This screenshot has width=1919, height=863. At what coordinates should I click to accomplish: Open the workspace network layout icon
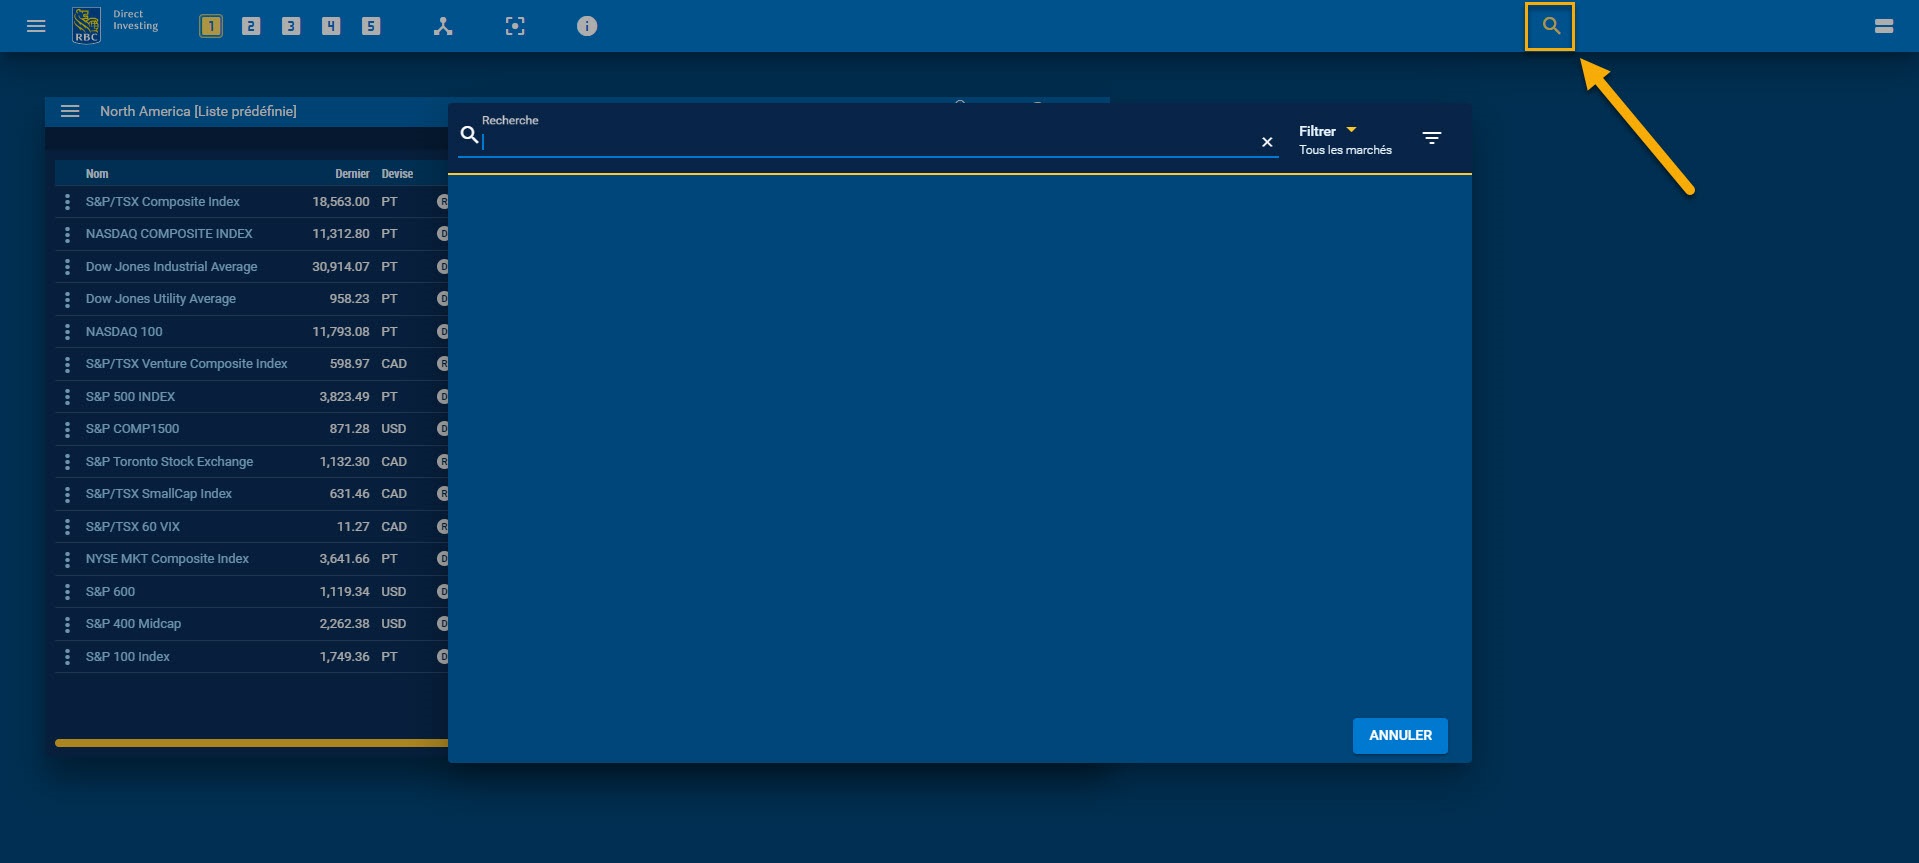443,26
